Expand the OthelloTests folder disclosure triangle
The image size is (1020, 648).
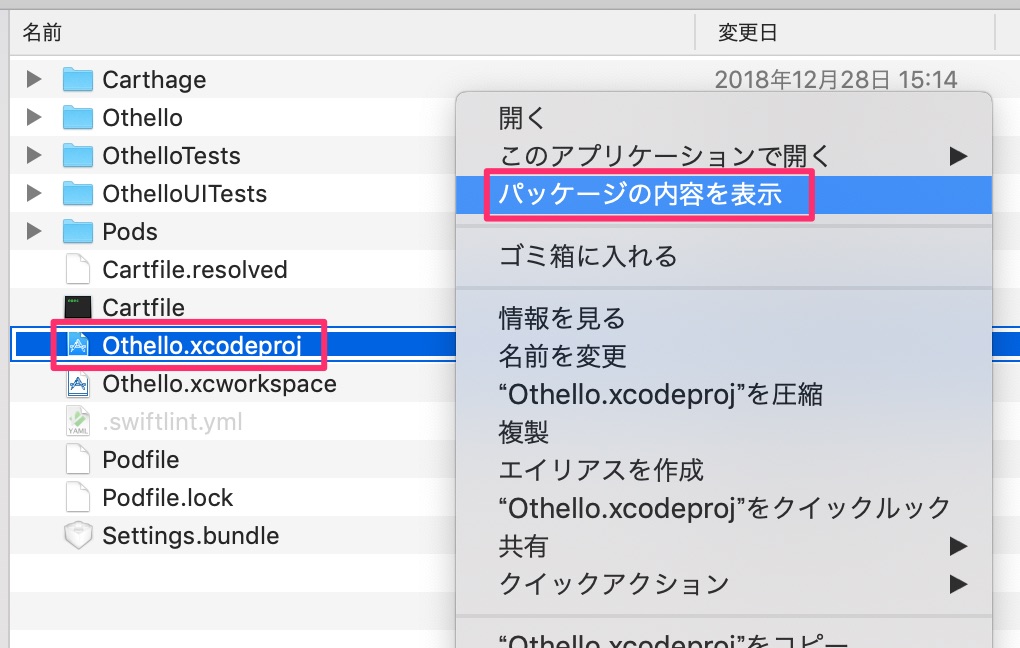click(33, 155)
